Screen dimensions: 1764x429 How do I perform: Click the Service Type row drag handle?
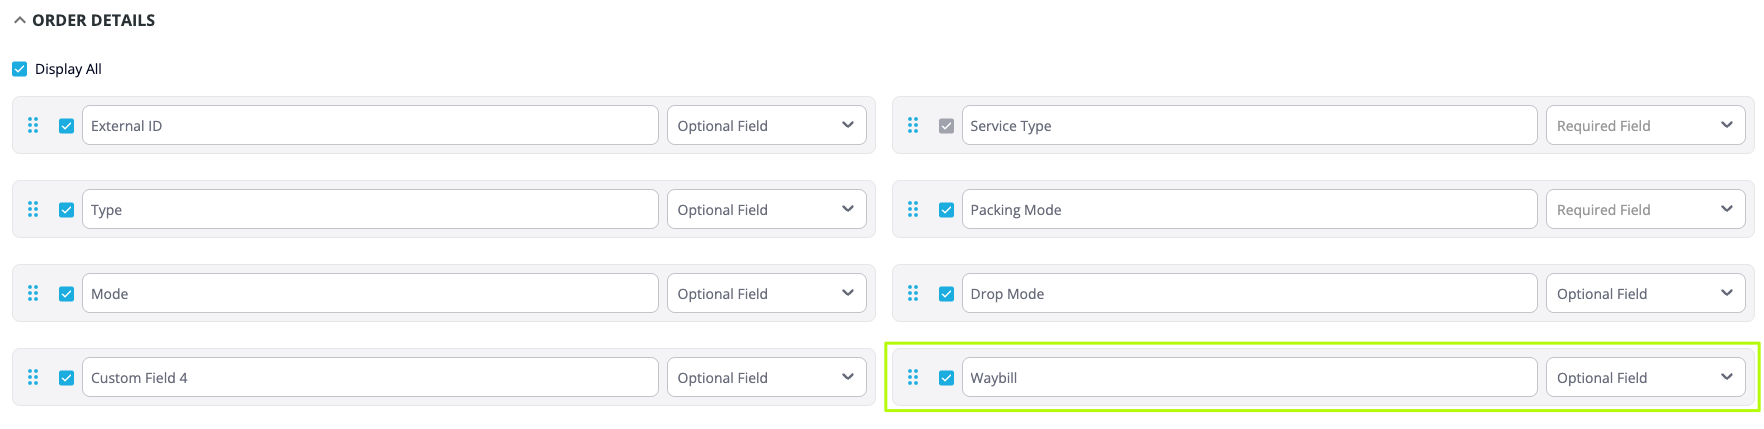[913, 126]
